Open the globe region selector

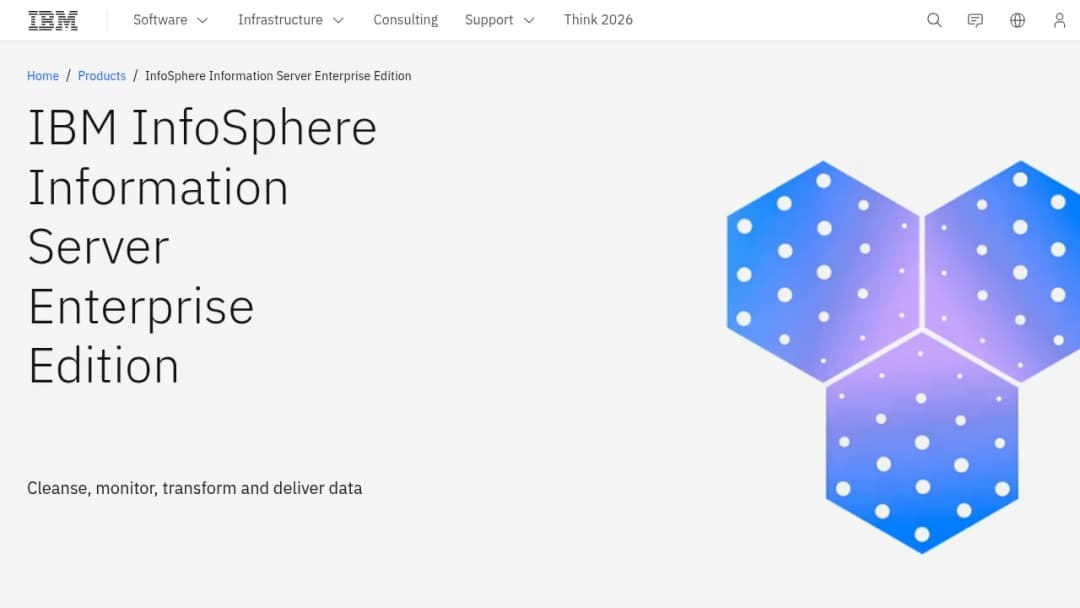[x=1017, y=20]
